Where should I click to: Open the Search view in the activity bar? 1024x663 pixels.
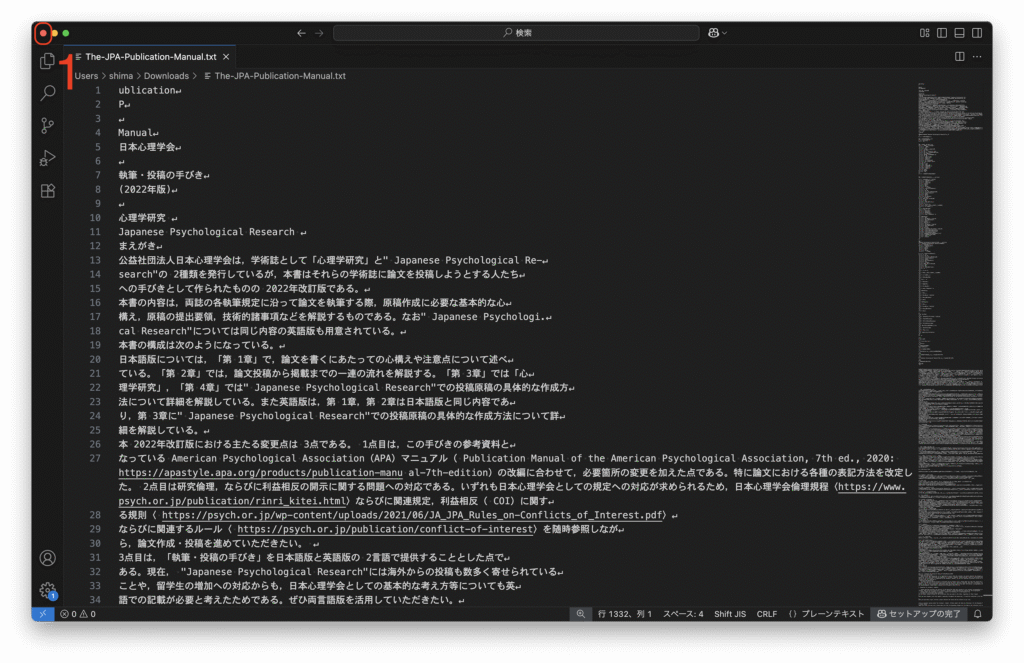(x=47, y=93)
